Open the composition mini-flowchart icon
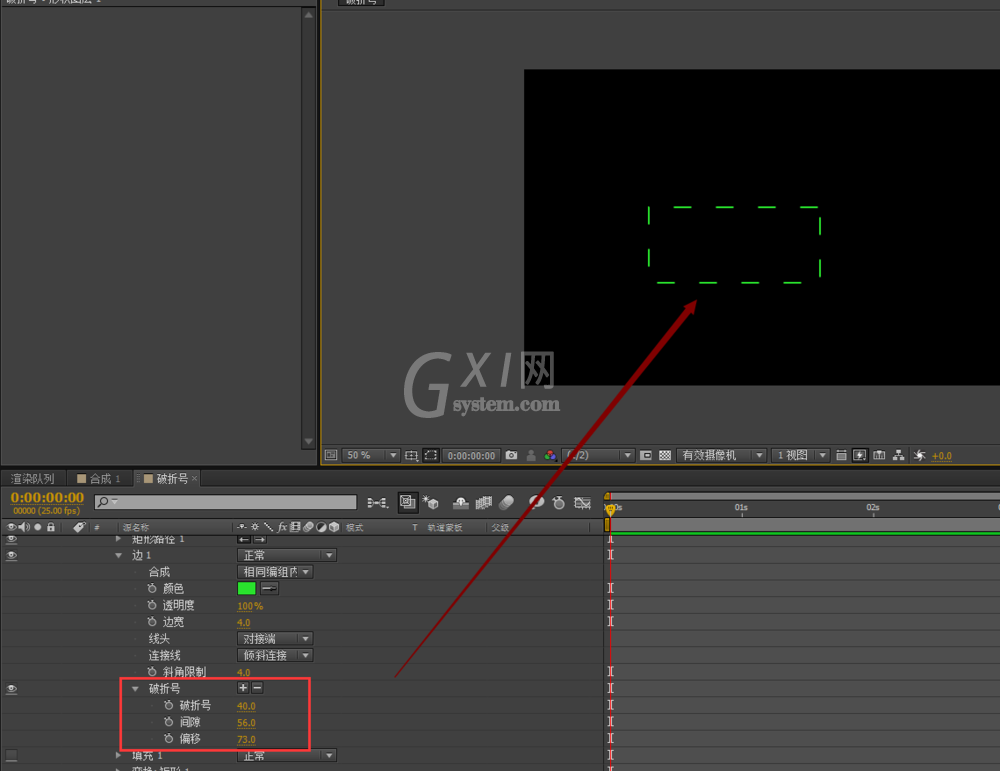Viewport: 1000px width, 771px height. point(378,503)
